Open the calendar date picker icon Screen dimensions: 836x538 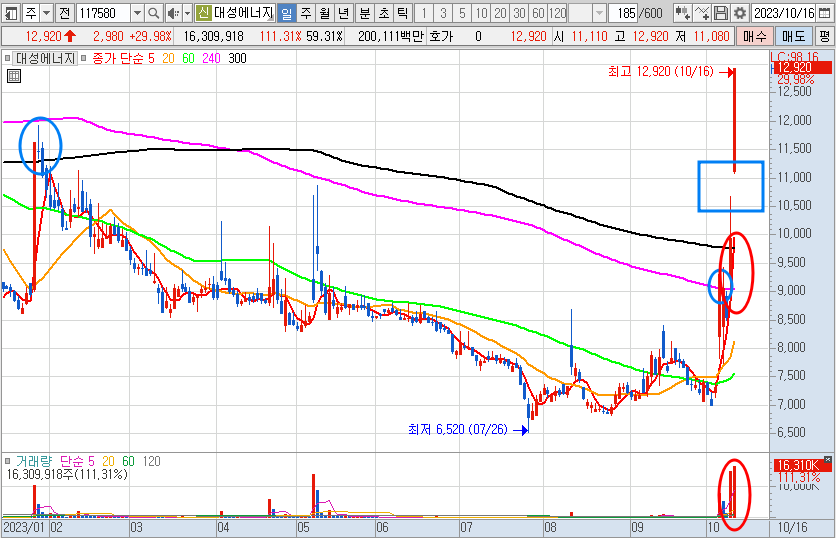click(x=824, y=13)
